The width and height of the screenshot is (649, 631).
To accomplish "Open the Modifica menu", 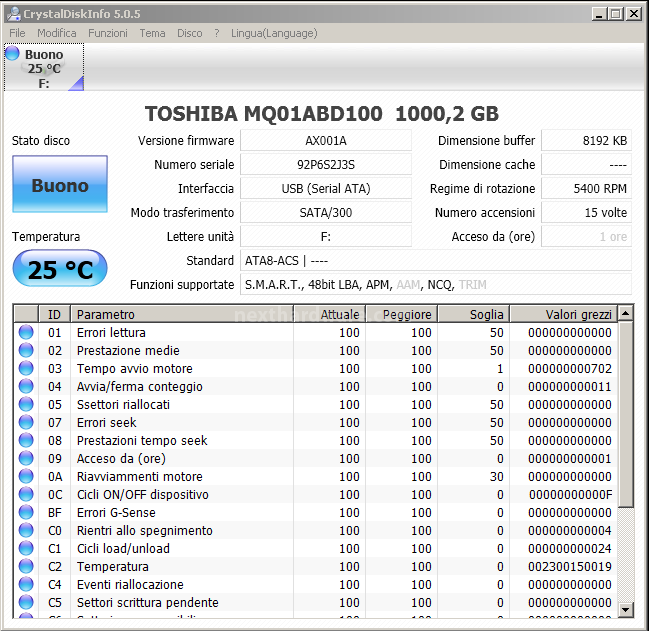I will point(57,33).
